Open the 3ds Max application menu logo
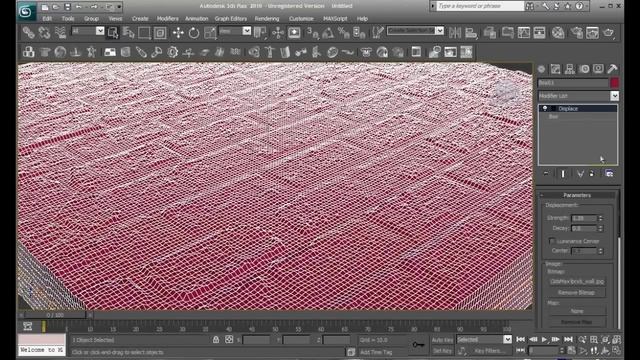The width and height of the screenshot is (640, 360). 27,11
